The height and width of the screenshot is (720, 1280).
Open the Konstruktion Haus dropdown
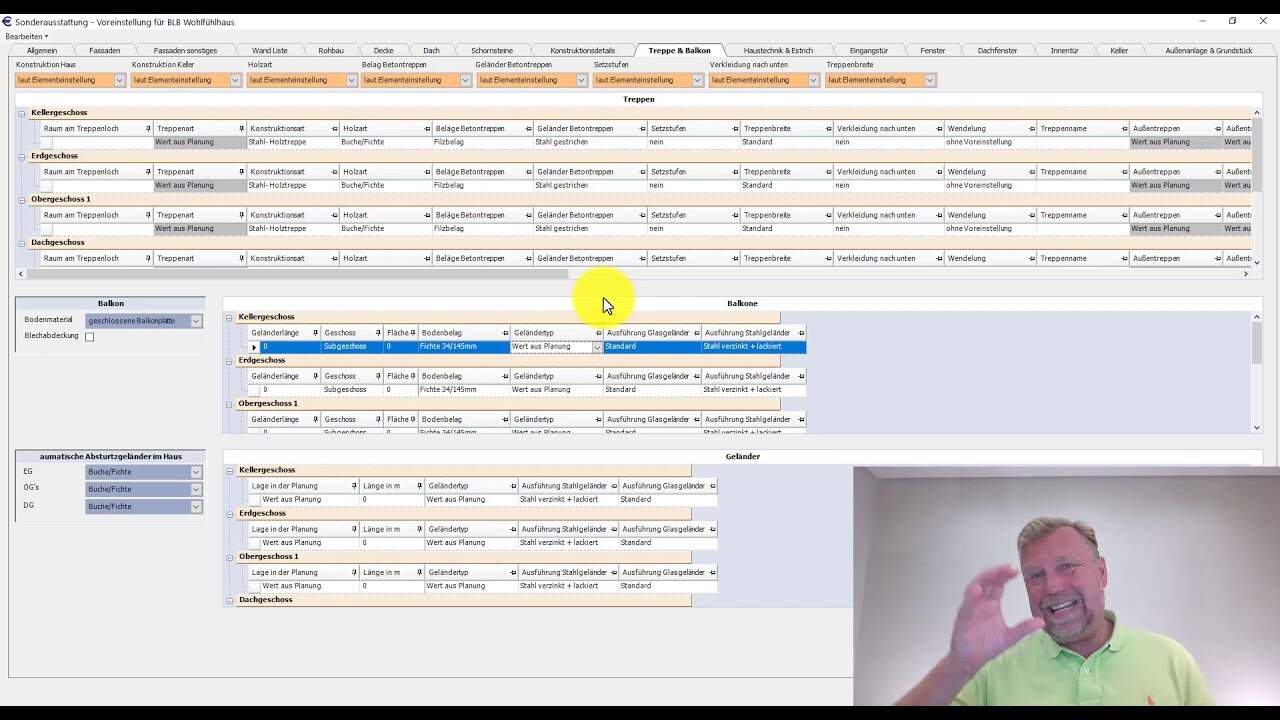pos(119,80)
